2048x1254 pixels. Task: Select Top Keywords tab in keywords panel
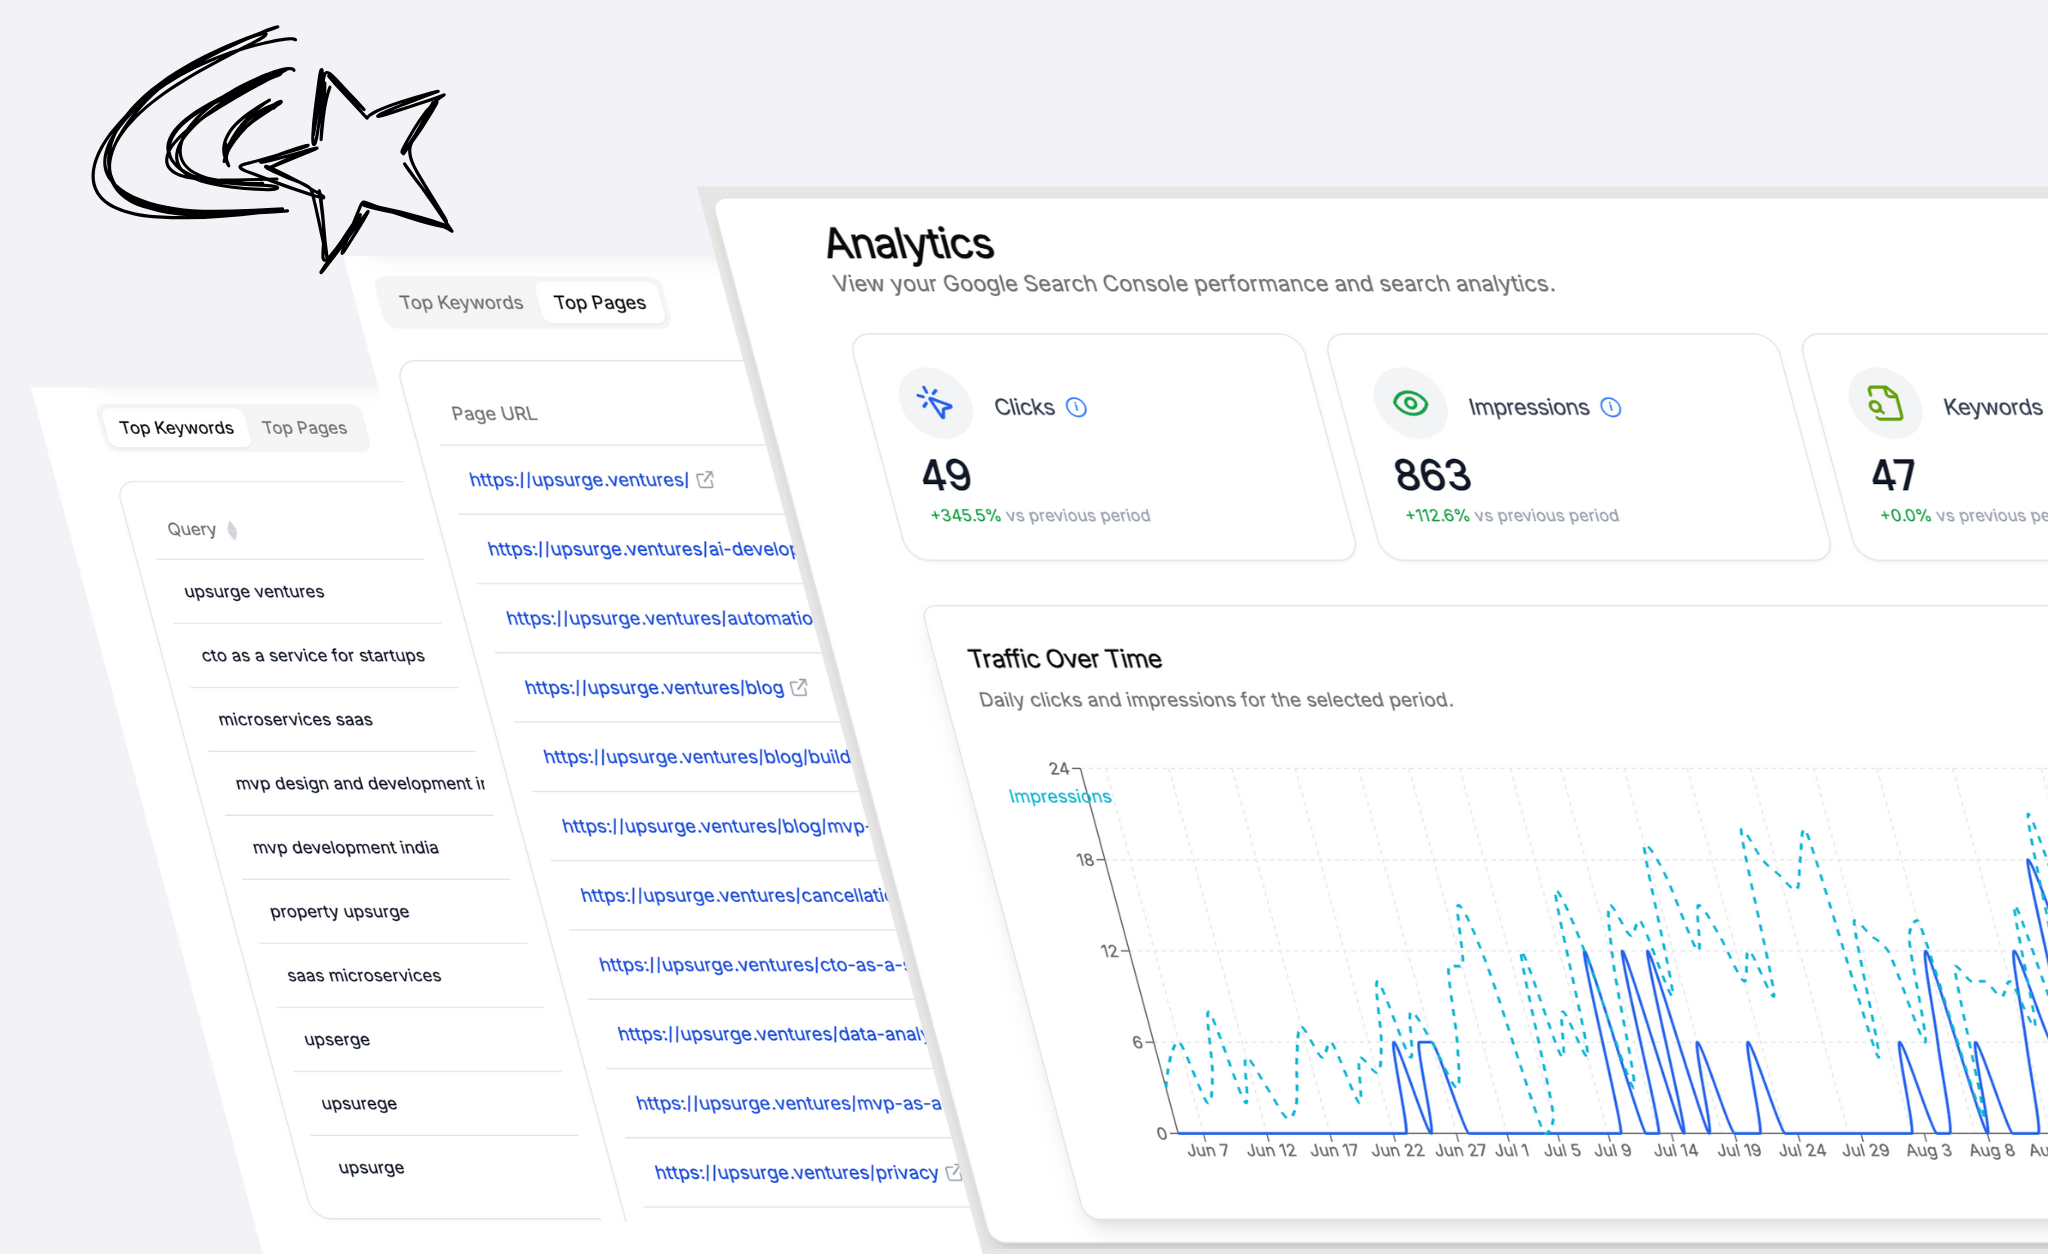point(176,428)
